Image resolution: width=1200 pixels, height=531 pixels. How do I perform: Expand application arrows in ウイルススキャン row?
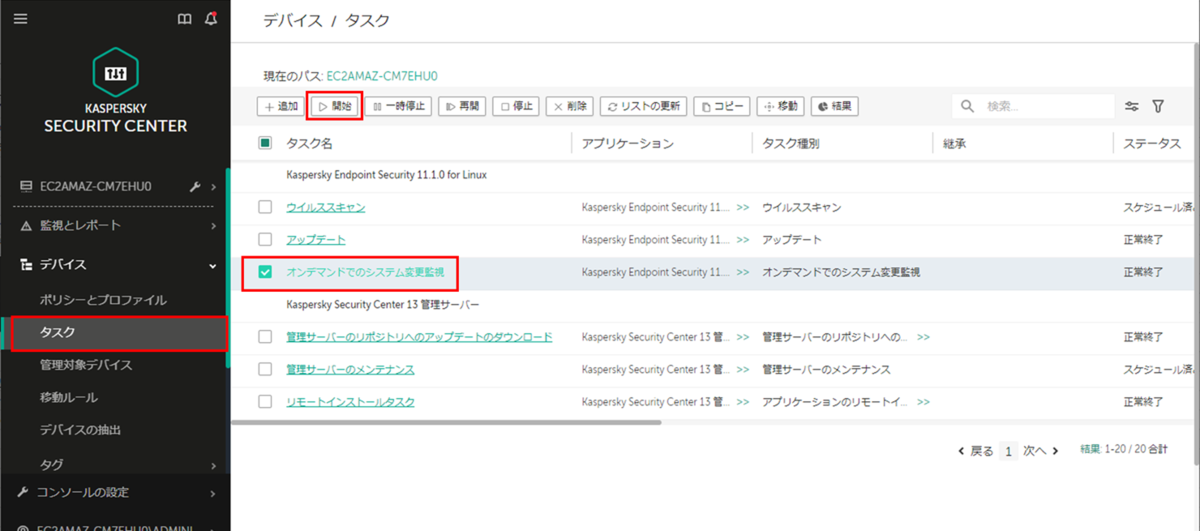743,207
